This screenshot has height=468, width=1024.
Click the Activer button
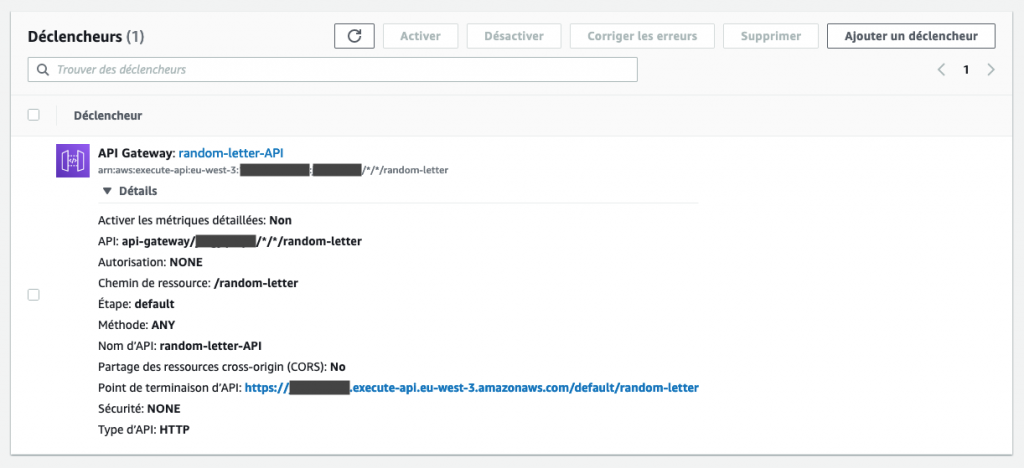click(421, 36)
